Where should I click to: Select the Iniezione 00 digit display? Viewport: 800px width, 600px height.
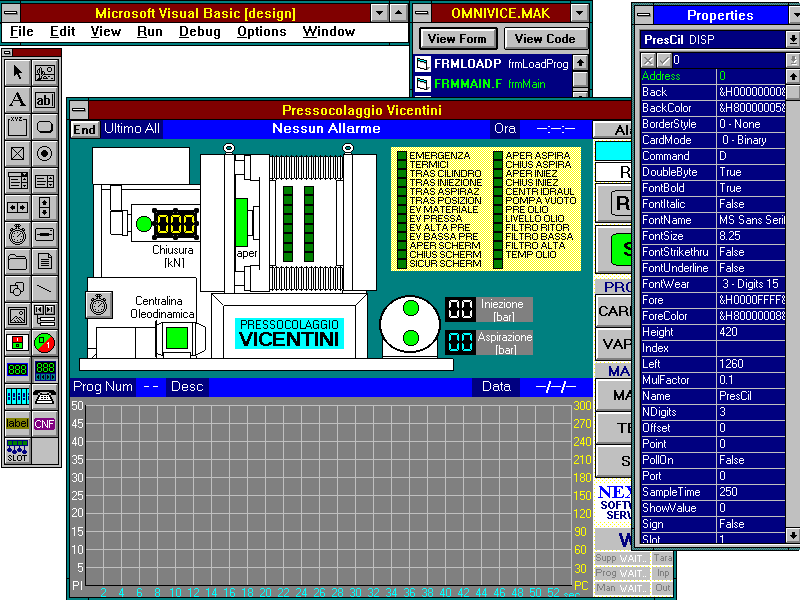(x=461, y=309)
